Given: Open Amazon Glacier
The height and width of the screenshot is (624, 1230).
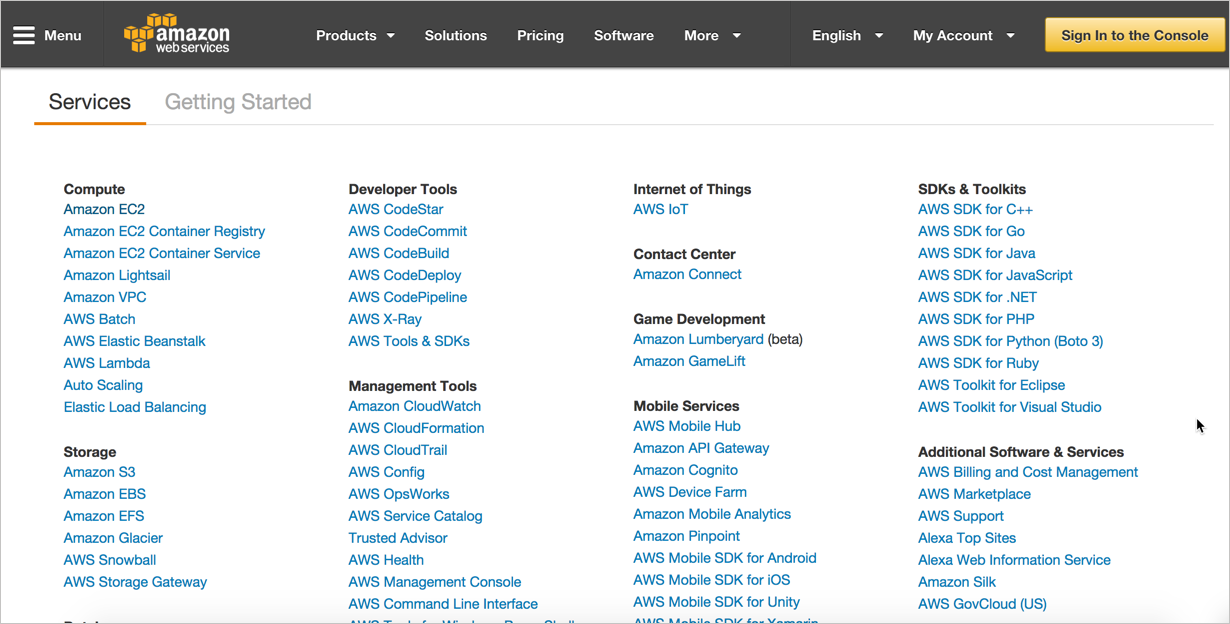Looking at the screenshot, I should pos(113,538).
